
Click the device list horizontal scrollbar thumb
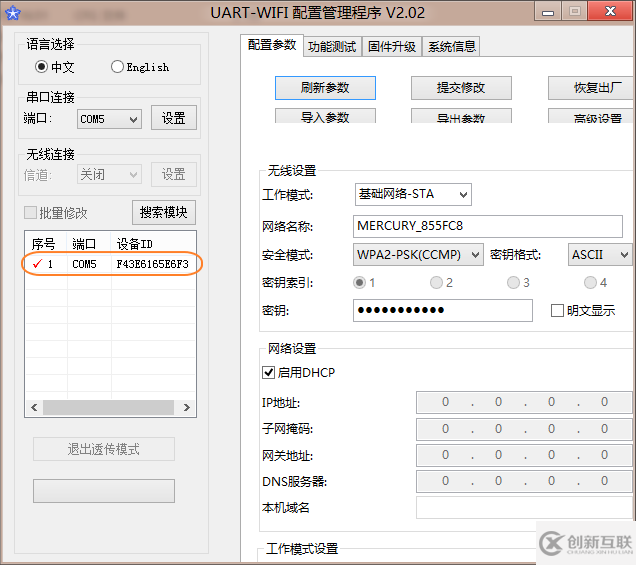(108, 408)
